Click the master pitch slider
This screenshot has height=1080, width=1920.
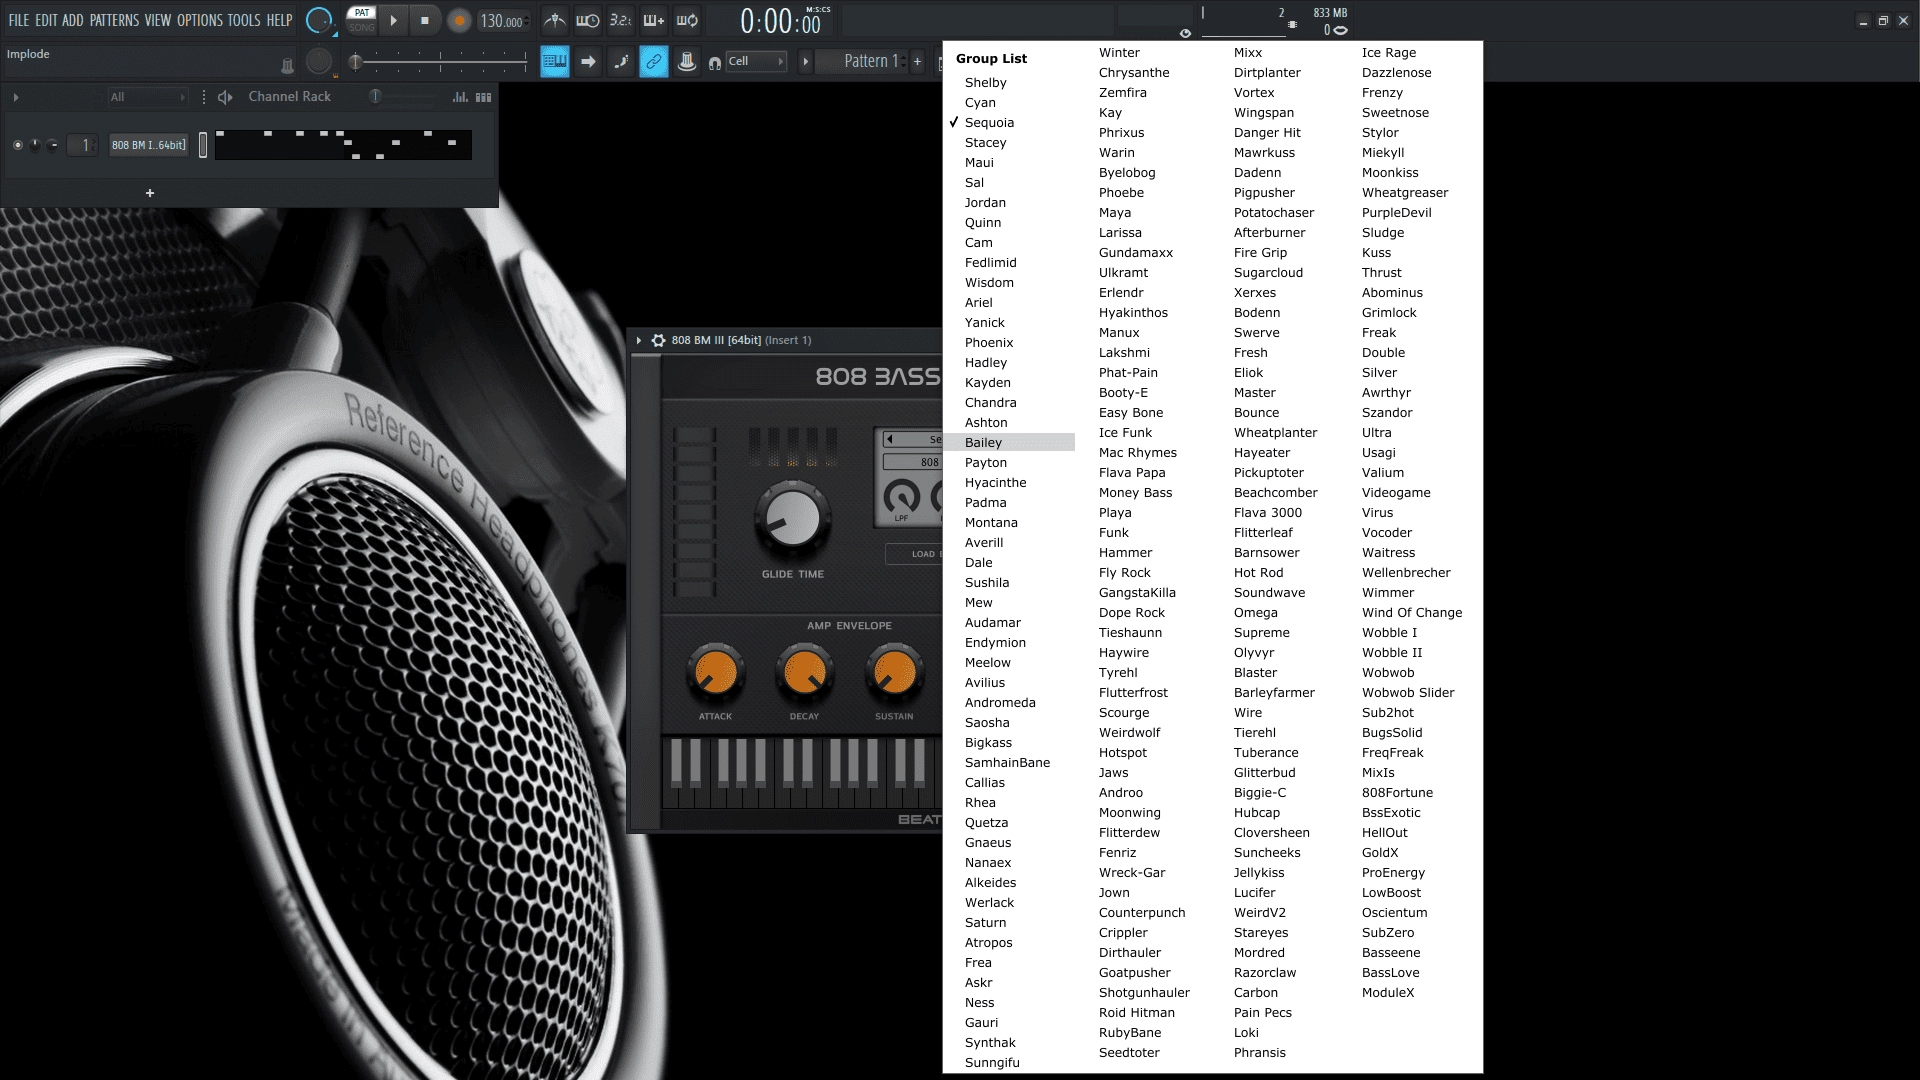[440, 62]
